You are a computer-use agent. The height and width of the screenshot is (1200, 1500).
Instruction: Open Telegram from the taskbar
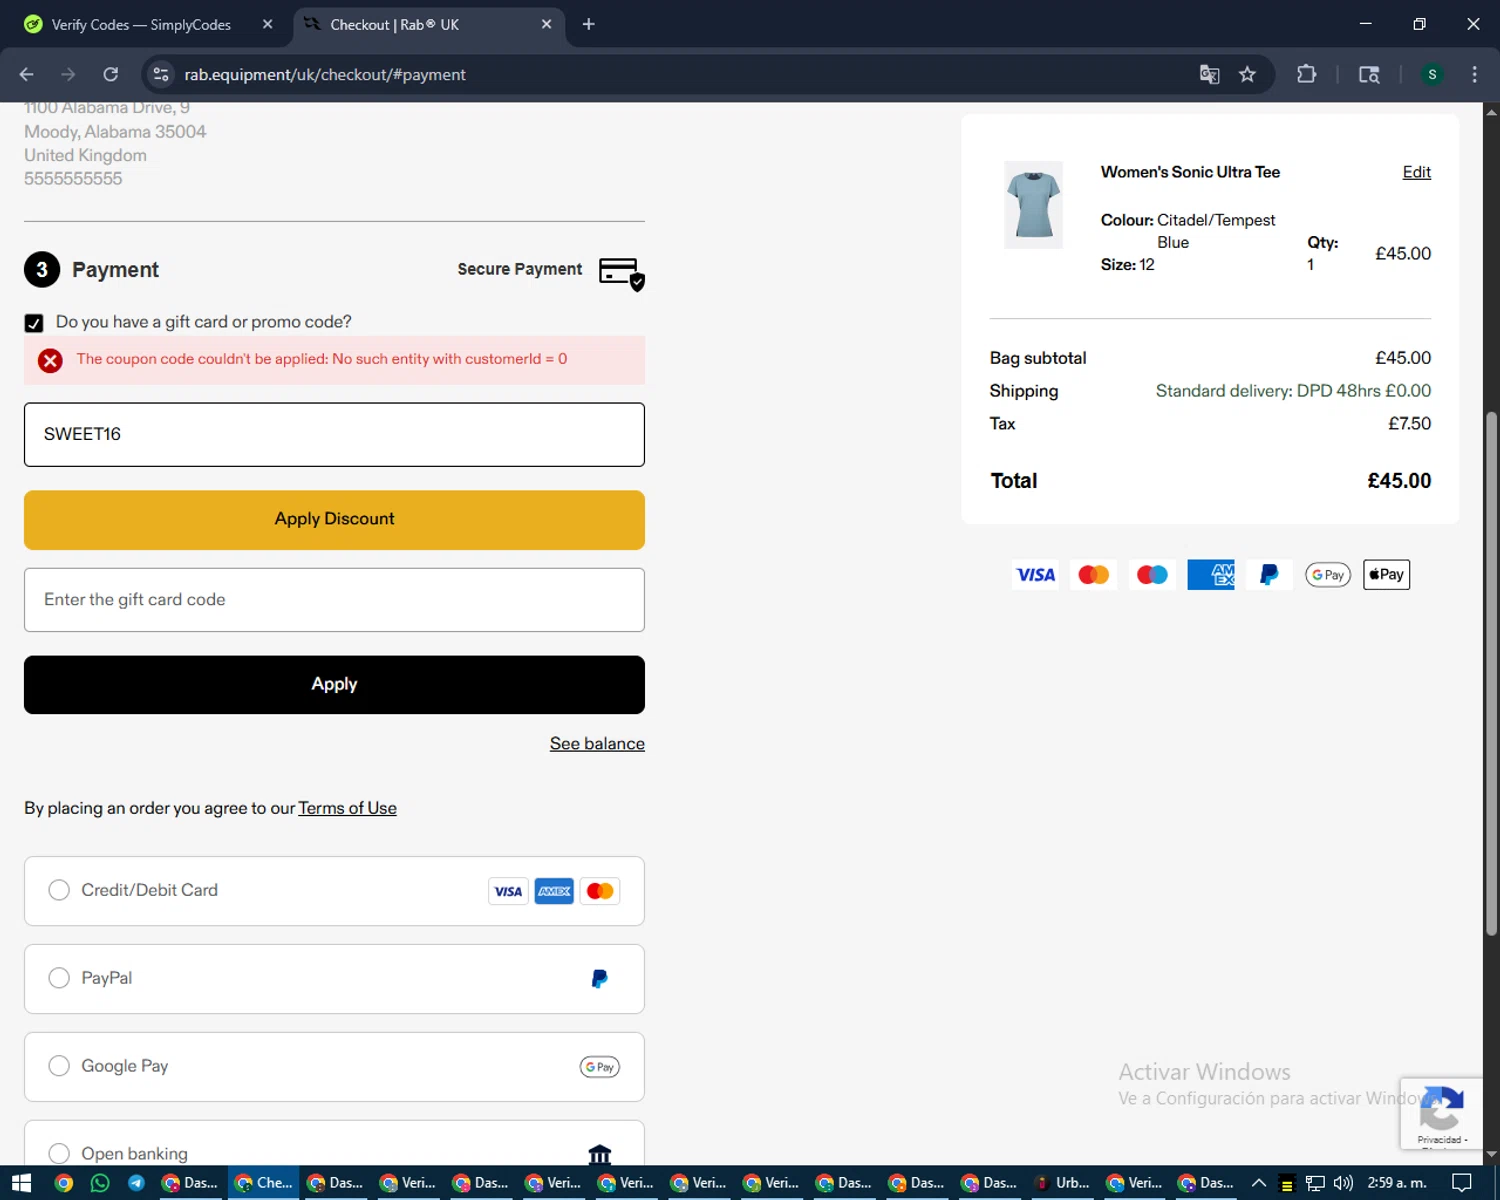coord(136,1183)
